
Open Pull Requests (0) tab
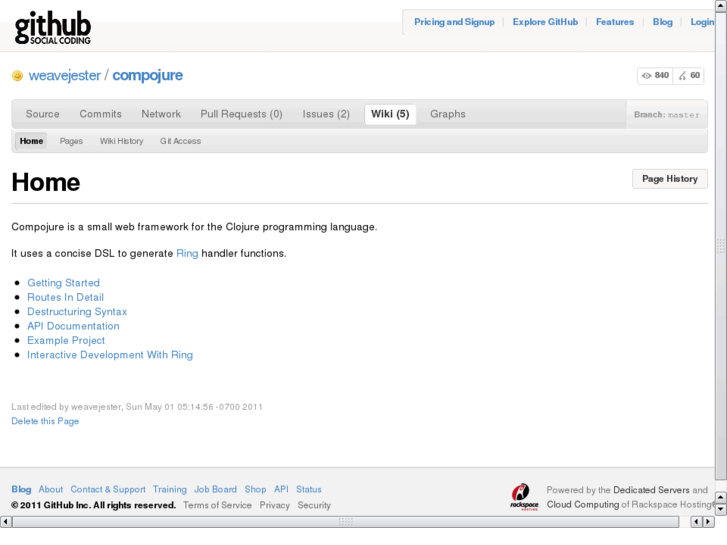tap(241, 114)
